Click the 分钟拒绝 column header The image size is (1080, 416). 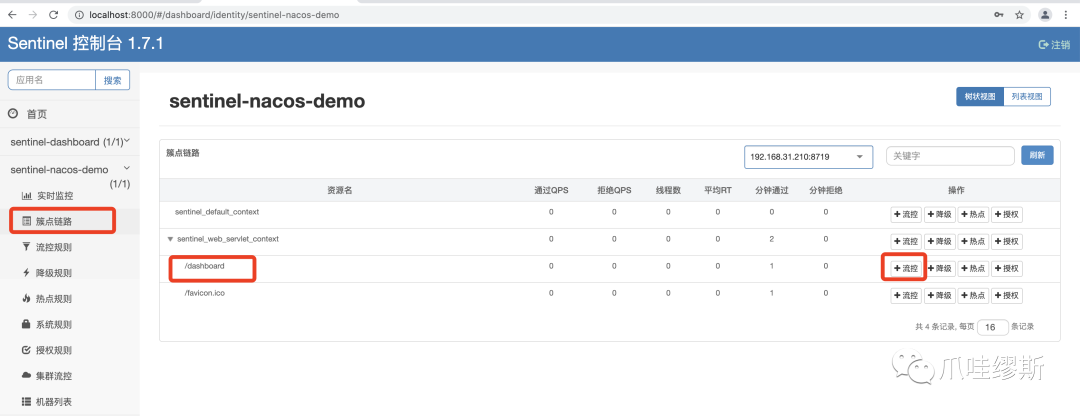tap(826, 191)
